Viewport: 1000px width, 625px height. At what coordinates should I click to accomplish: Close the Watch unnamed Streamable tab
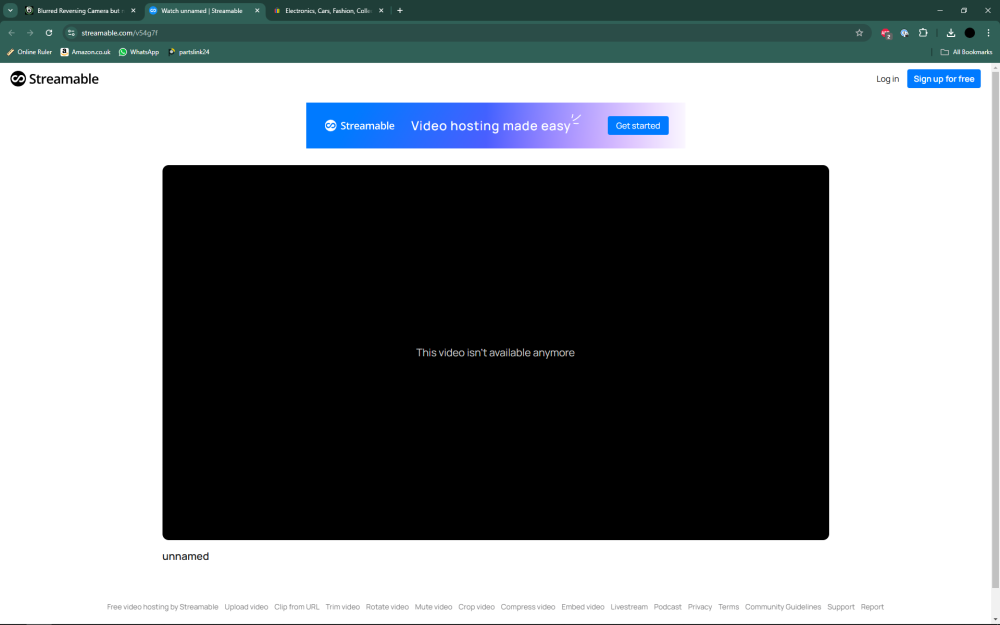(257, 11)
